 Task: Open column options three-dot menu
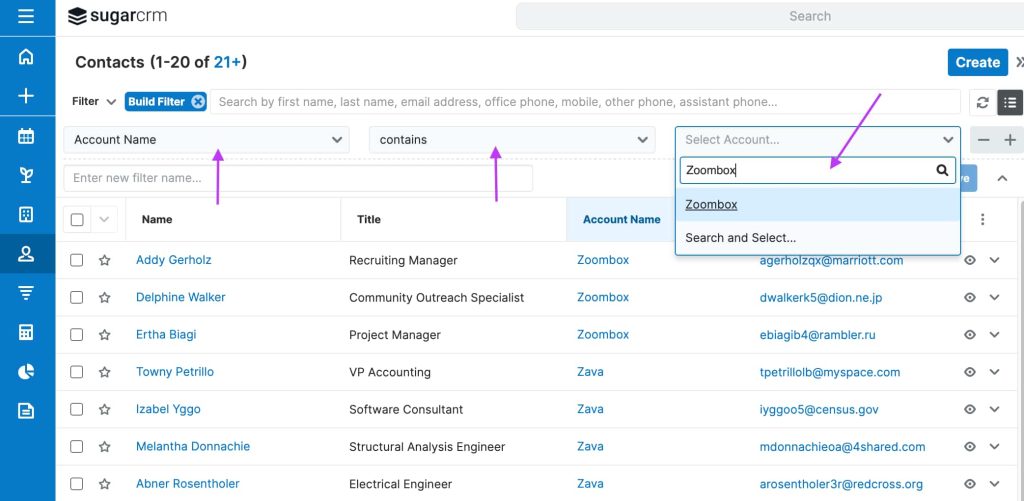(x=982, y=219)
